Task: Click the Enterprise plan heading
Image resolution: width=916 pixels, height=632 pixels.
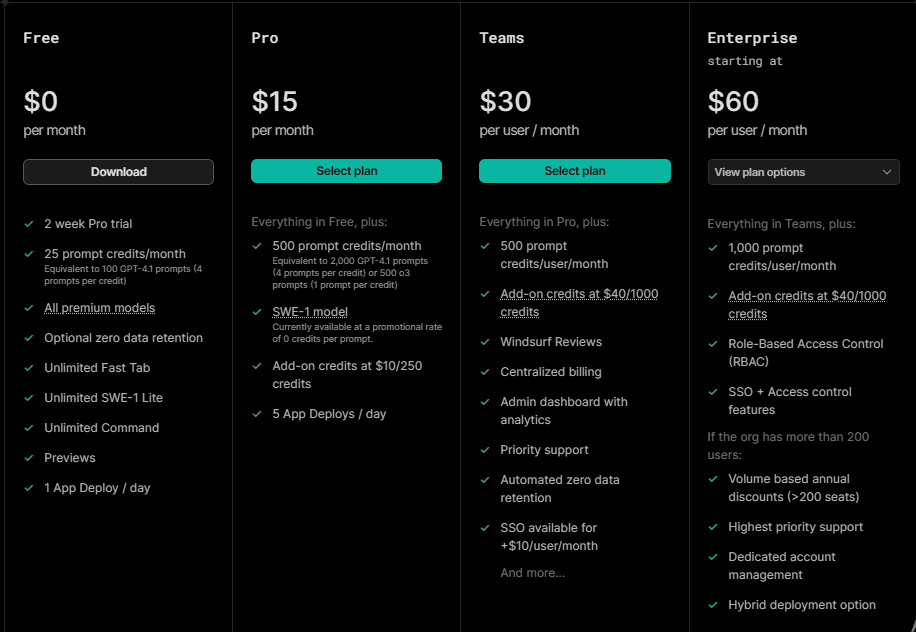Action: tap(752, 38)
